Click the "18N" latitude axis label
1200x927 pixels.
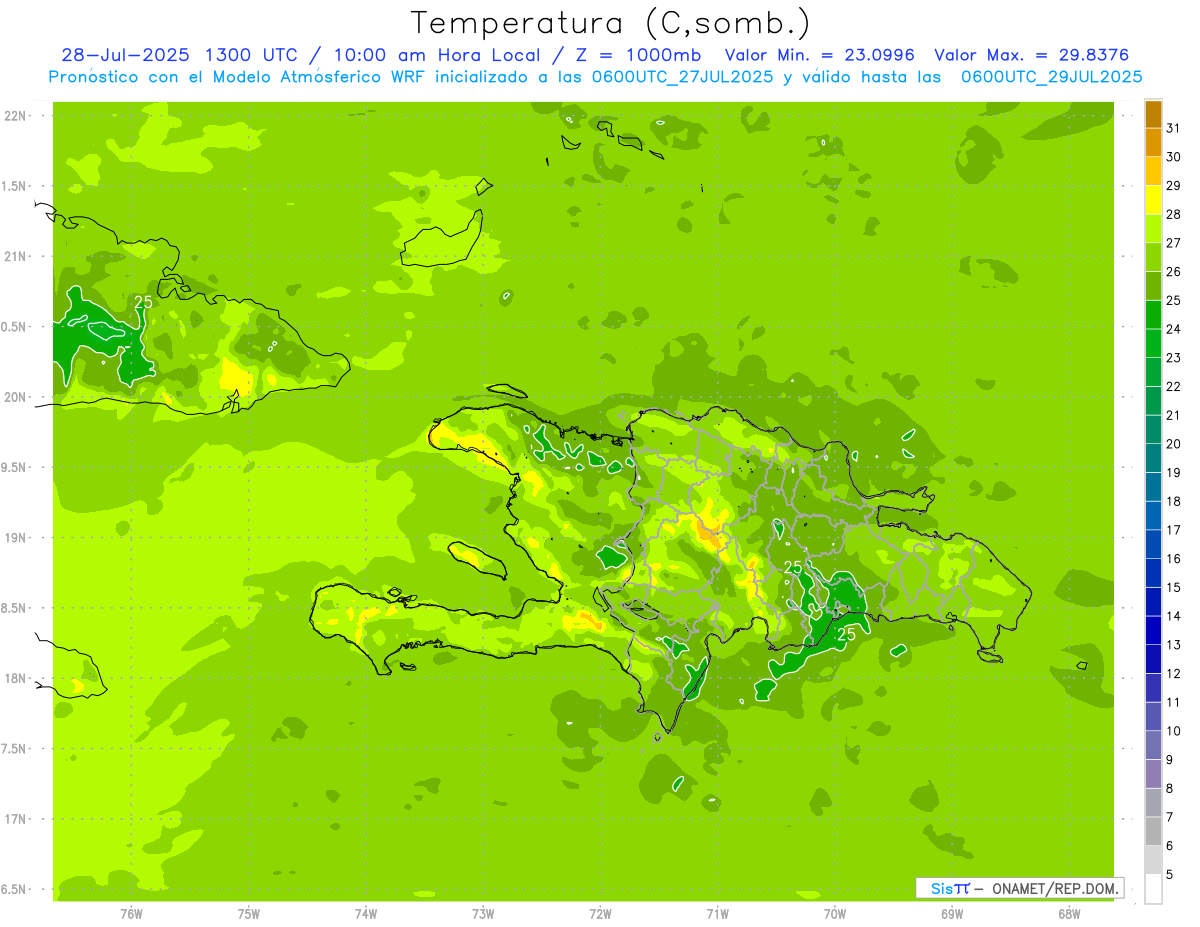16,679
